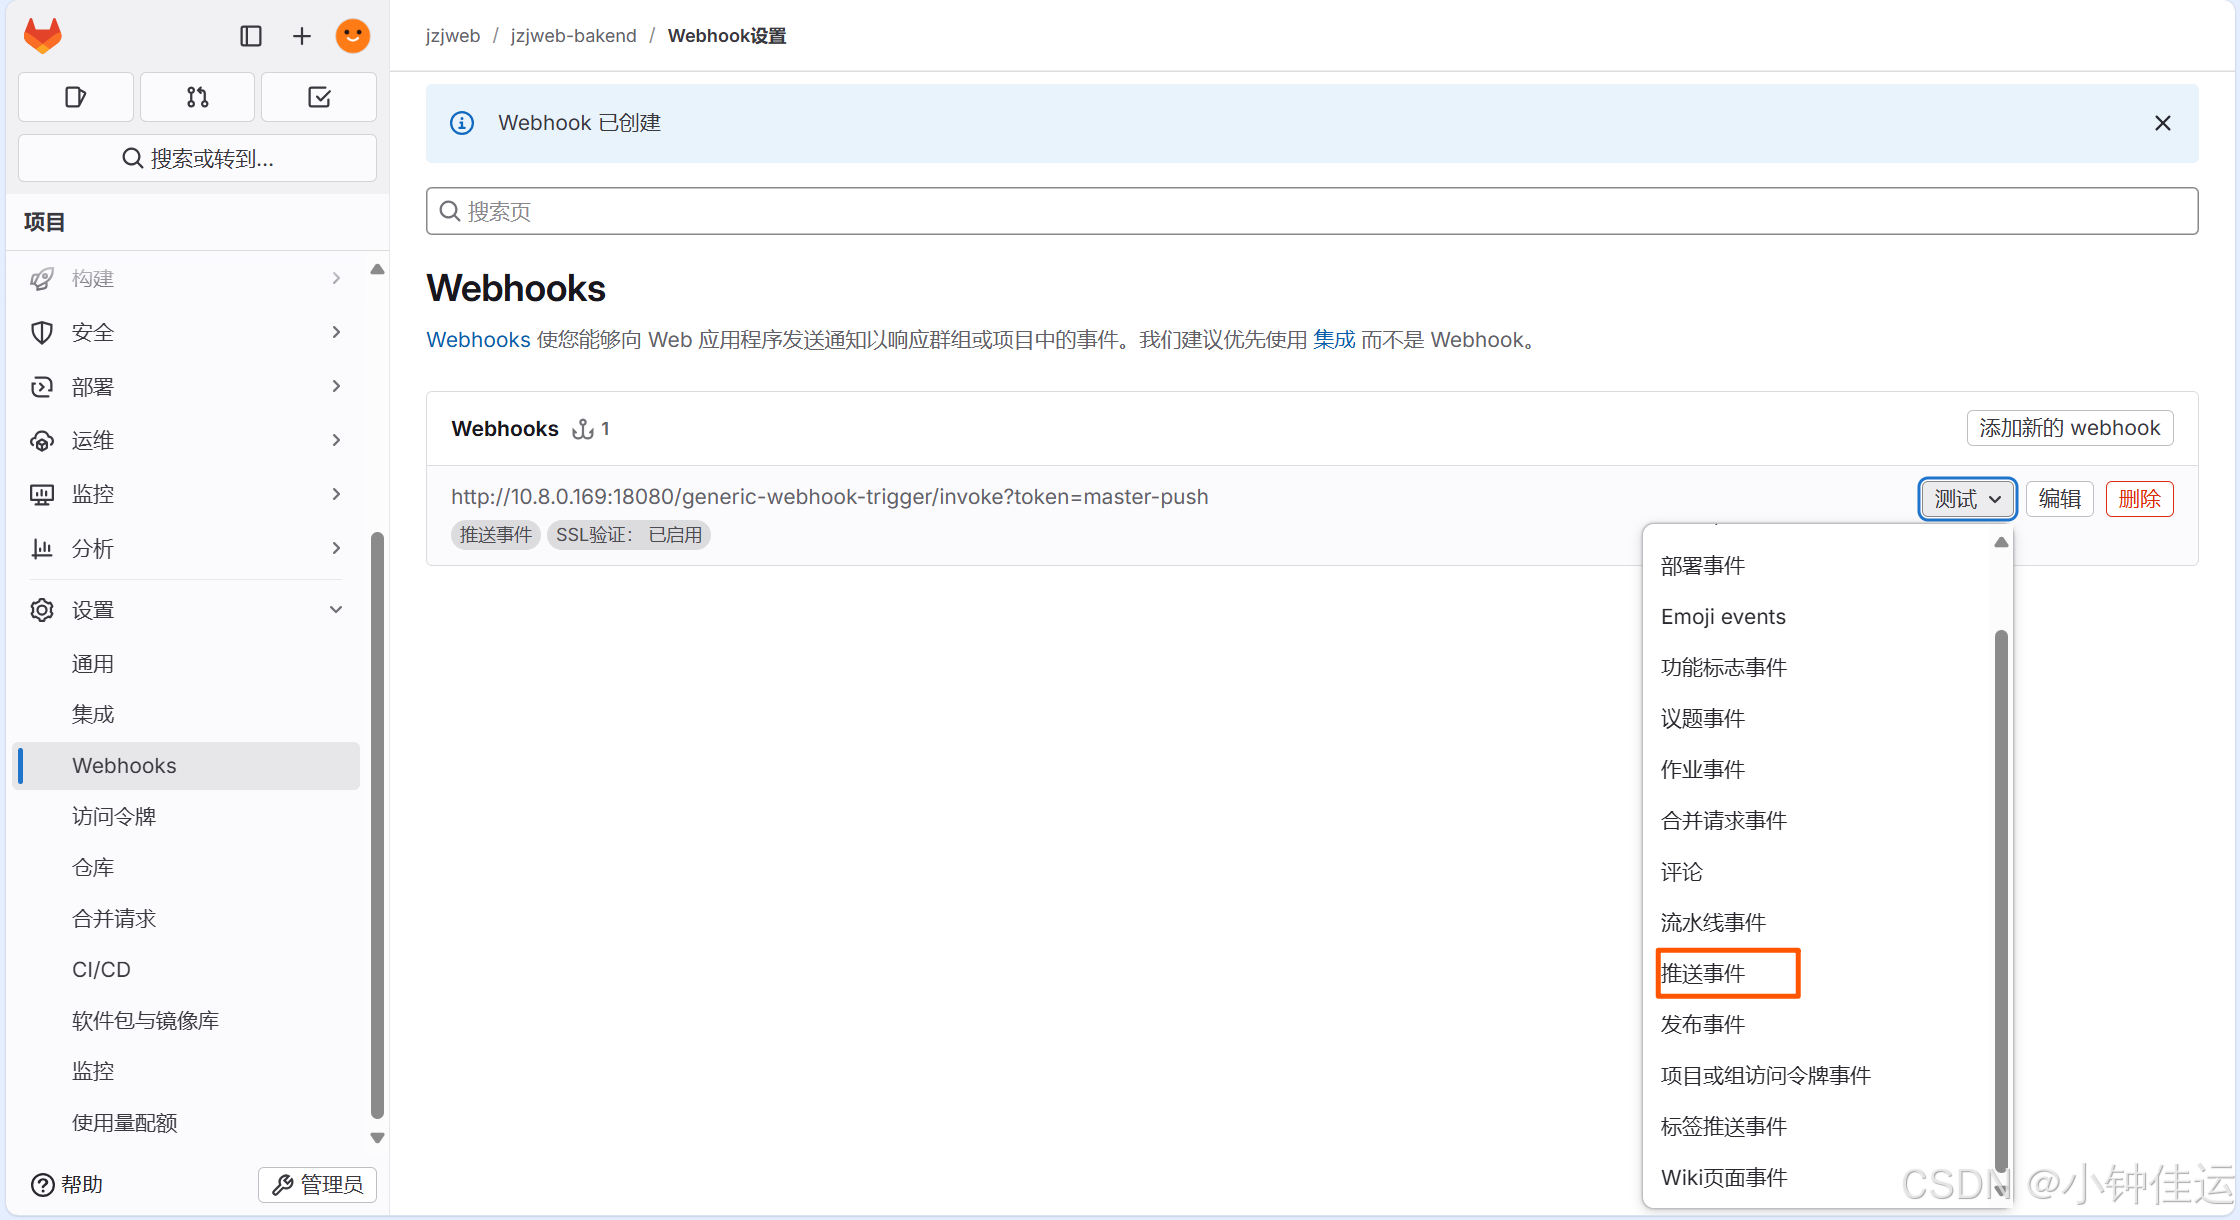Click the 帮助 help button

pyautogui.click(x=67, y=1185)
